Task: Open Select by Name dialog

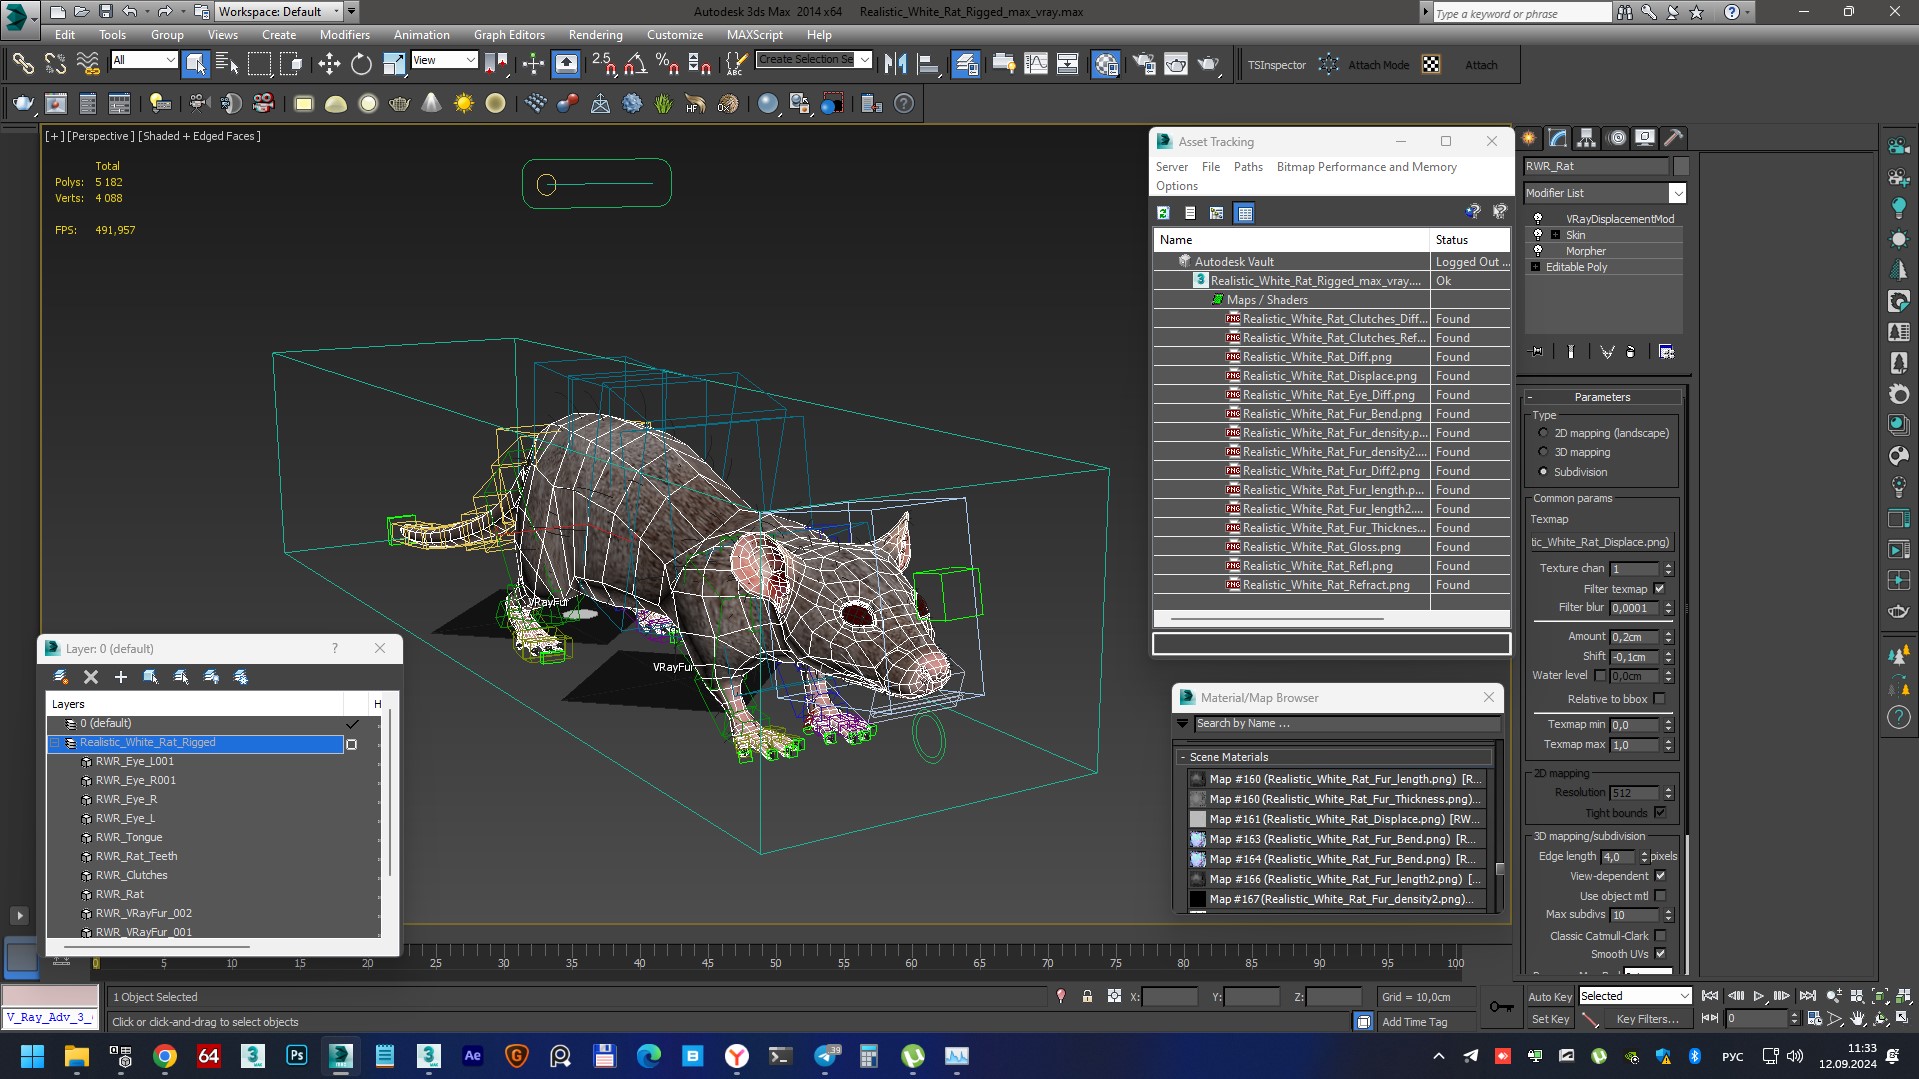Action: pyautogui.click(x=227, y=65)
